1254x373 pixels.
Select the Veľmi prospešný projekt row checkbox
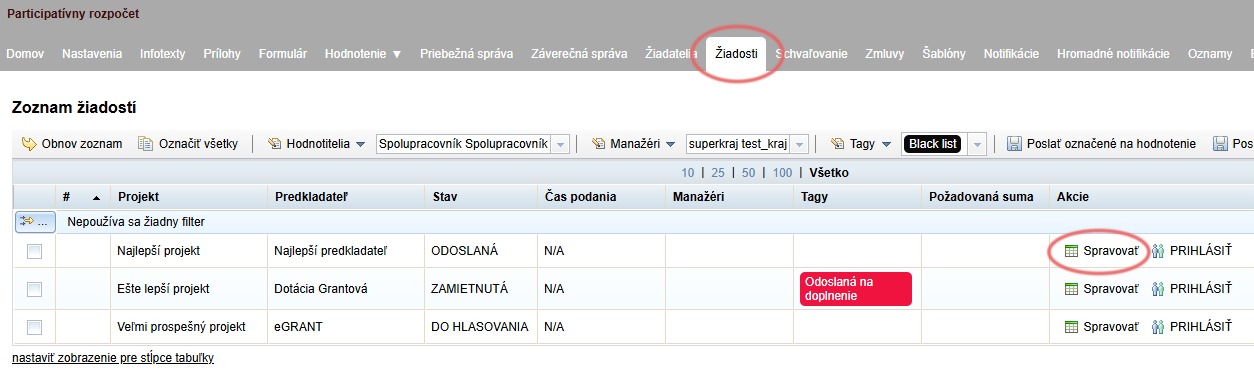(x=34, y=327)
